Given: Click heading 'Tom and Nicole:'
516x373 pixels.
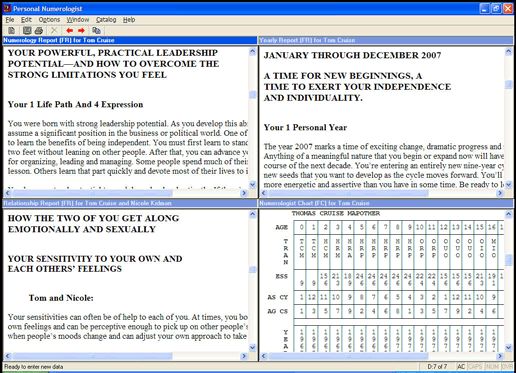Looking at the screenshot, I should (61, 298).
